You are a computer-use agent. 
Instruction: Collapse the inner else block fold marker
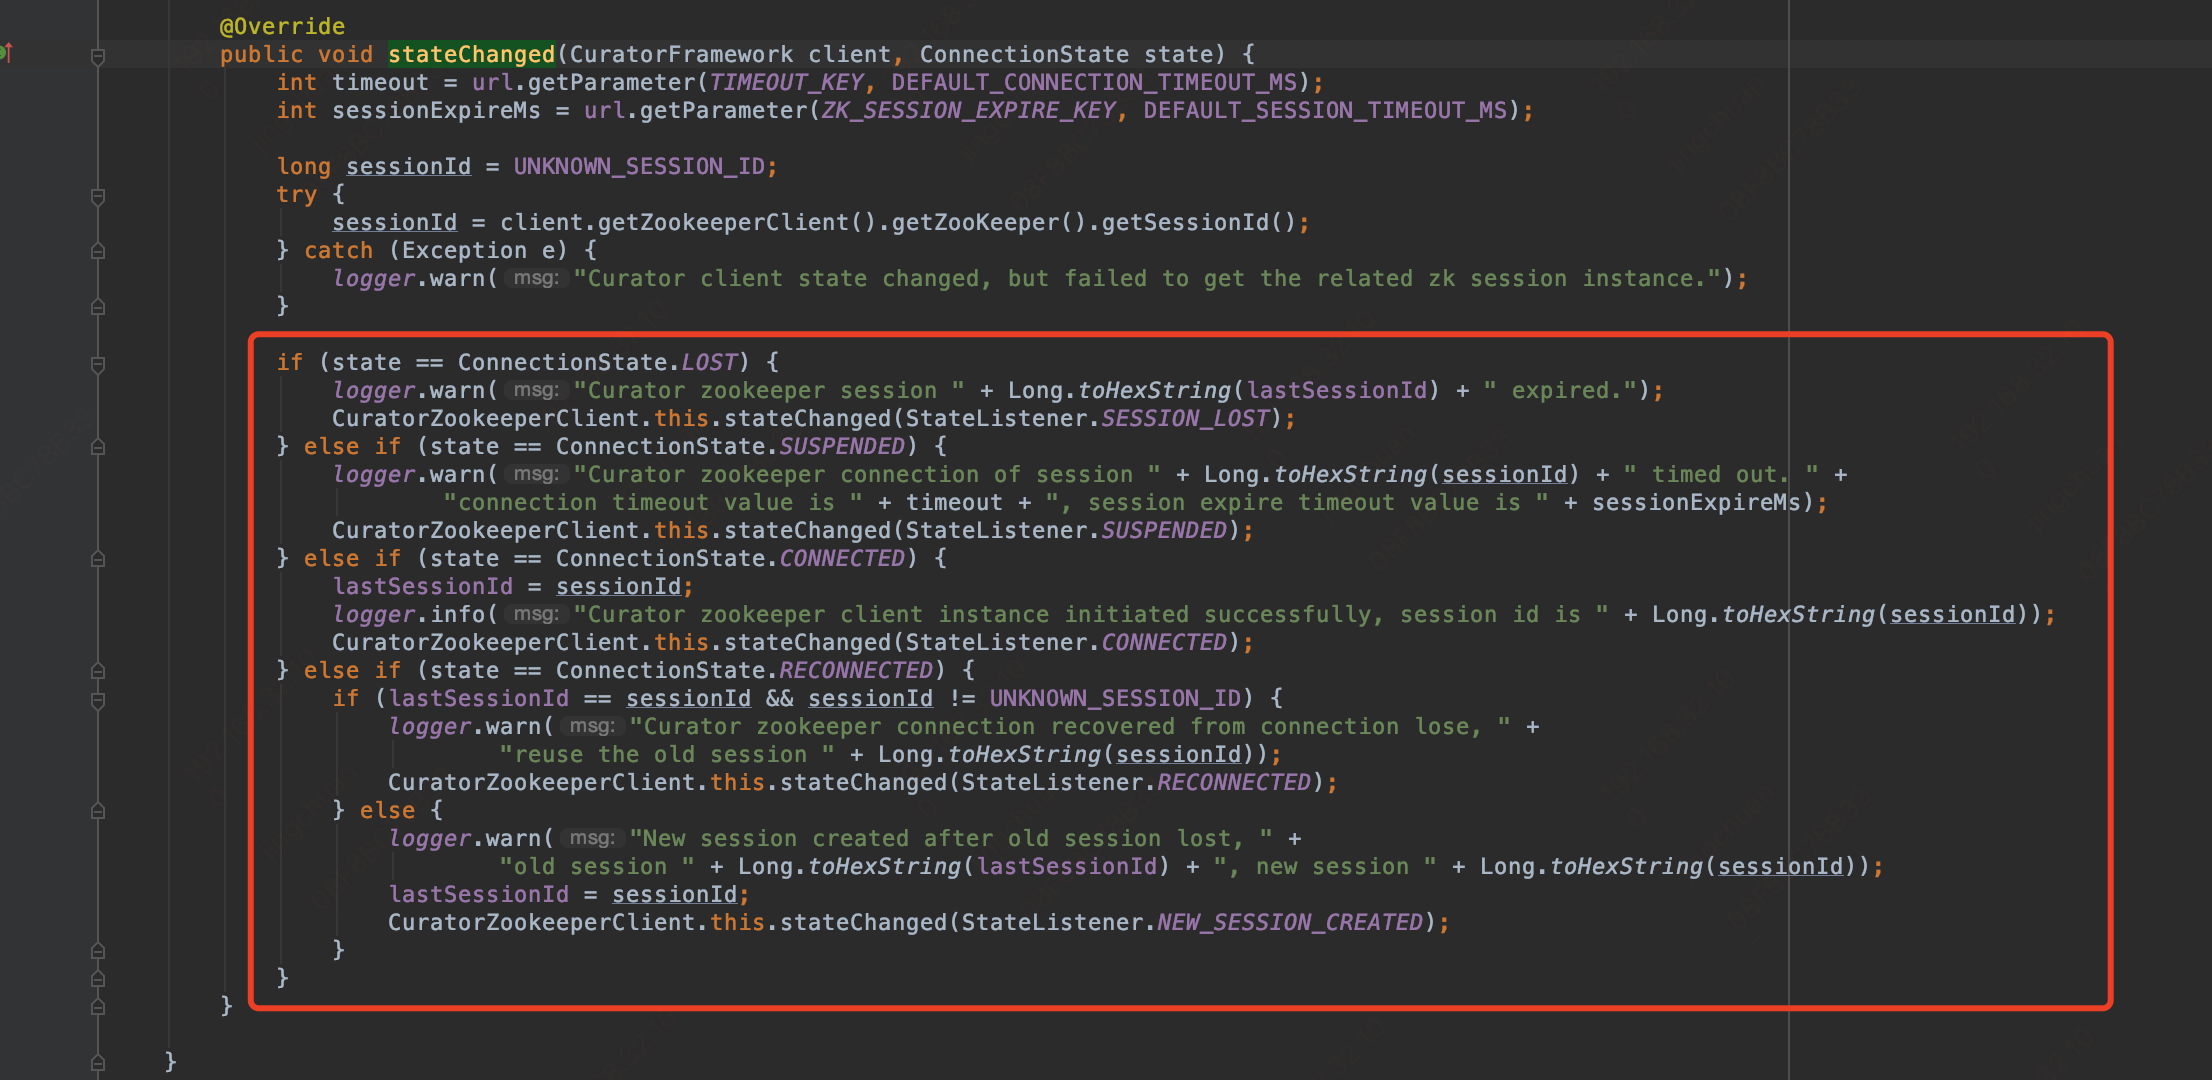pyautogui.click(x=98, y=811)
